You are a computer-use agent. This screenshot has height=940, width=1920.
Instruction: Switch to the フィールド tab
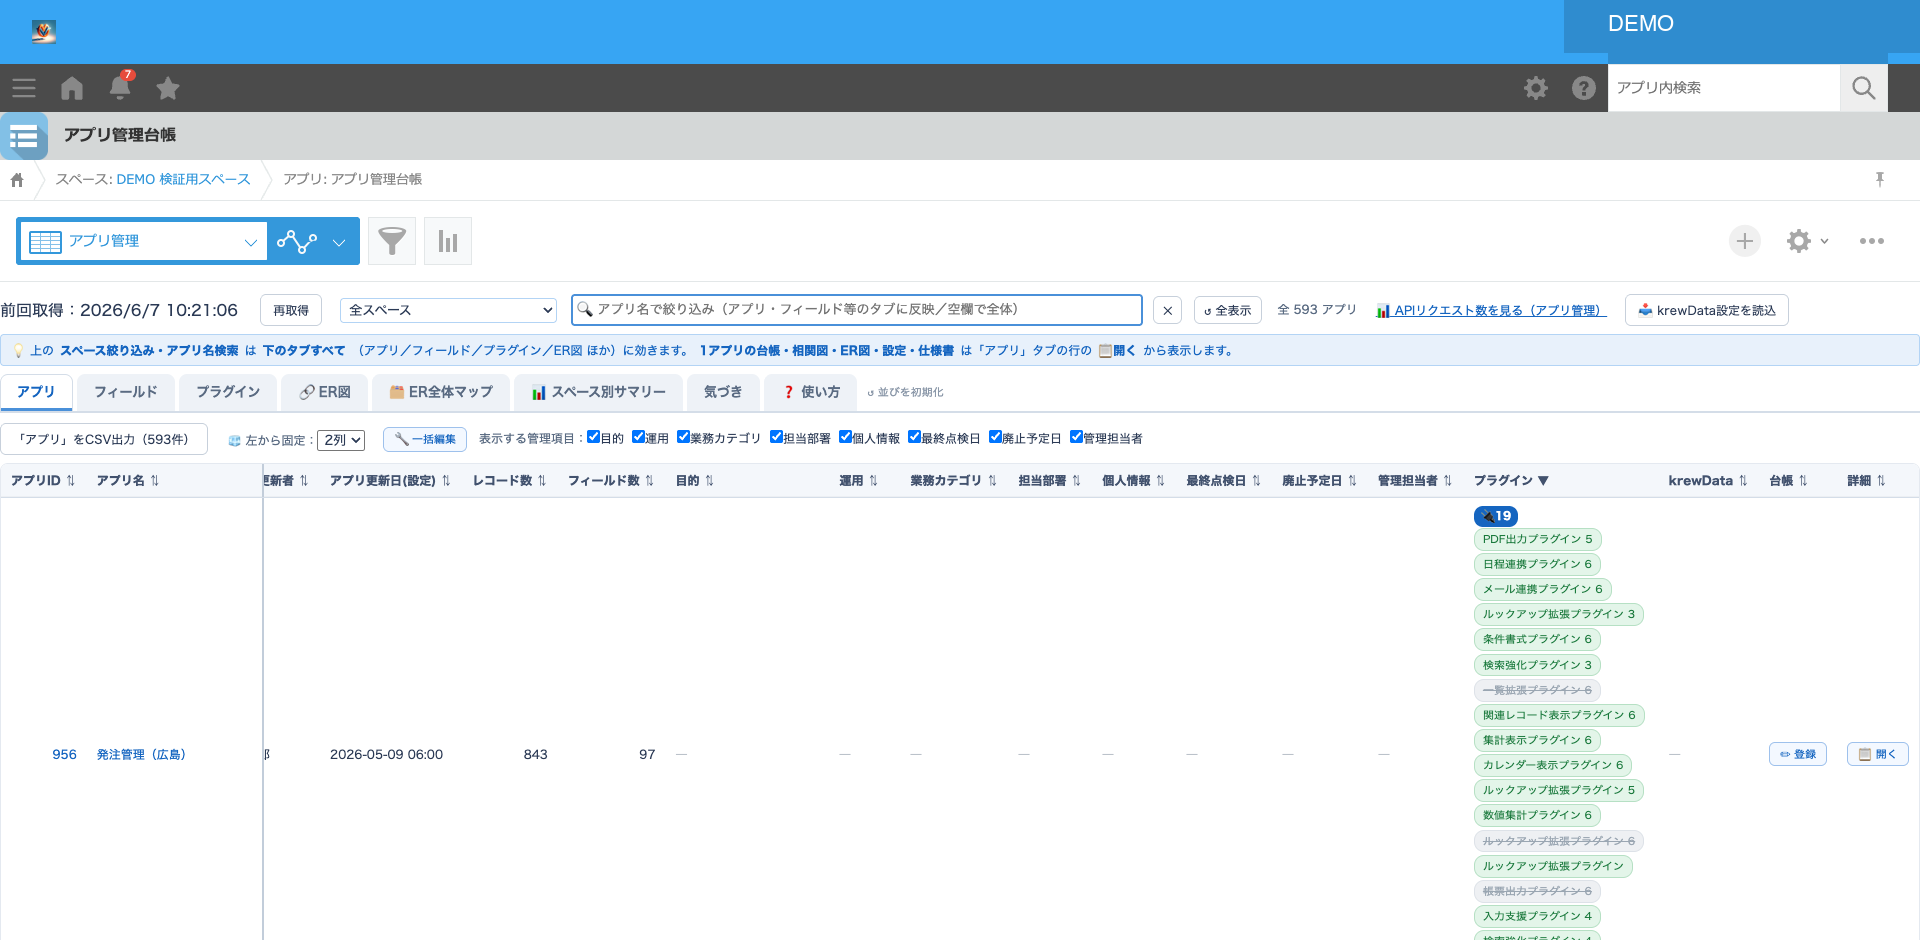pyautogui.click(x=126, y=392)
